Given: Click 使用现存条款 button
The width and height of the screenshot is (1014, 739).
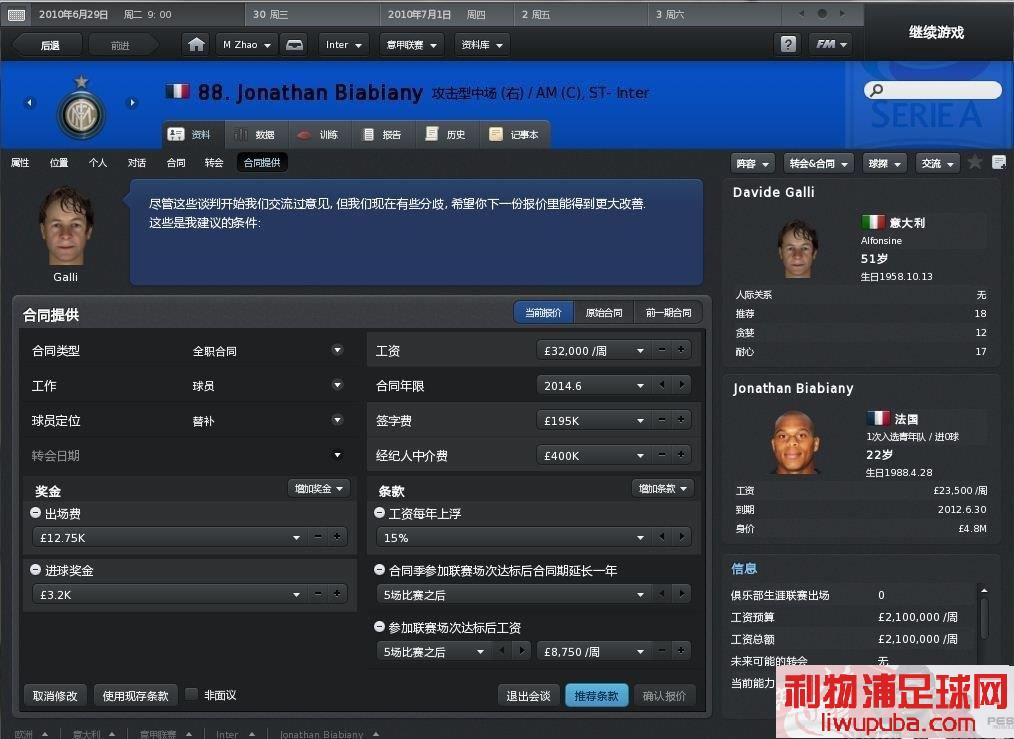Looking at the screenshot, I should (x=135, y=696).
